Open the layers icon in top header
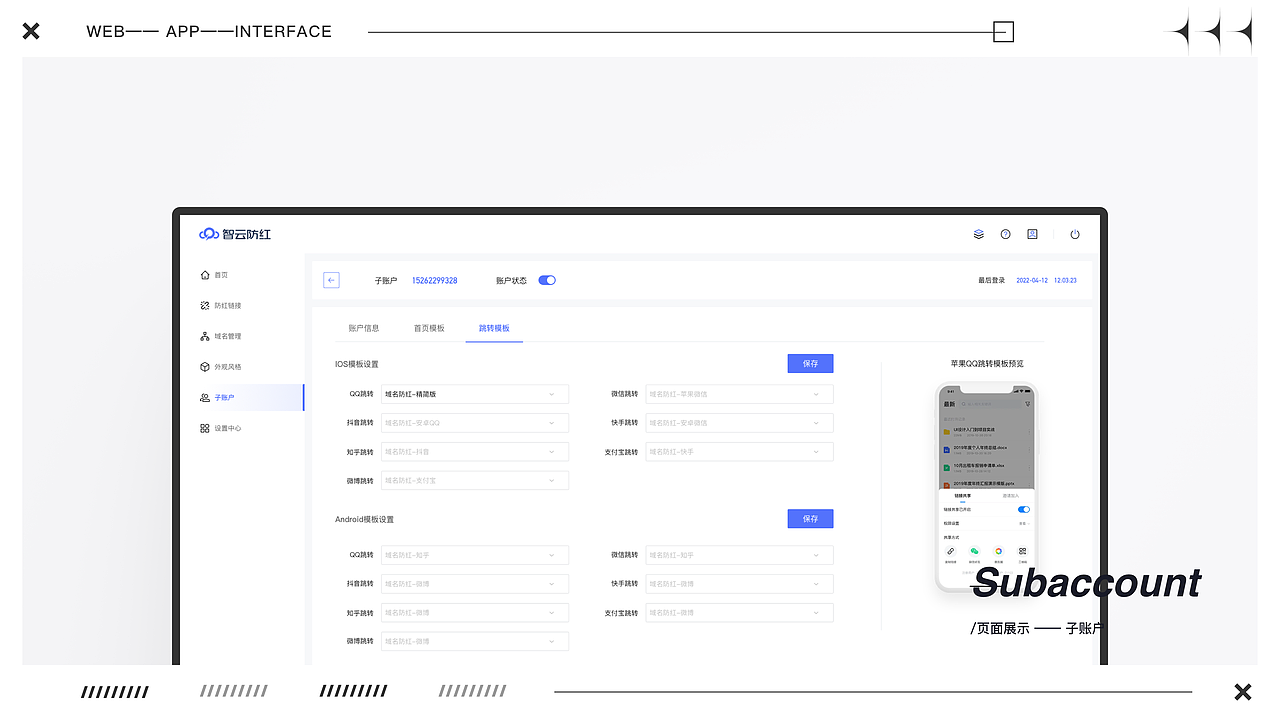This screenshot has width=1280, height=720. [979, 234]
